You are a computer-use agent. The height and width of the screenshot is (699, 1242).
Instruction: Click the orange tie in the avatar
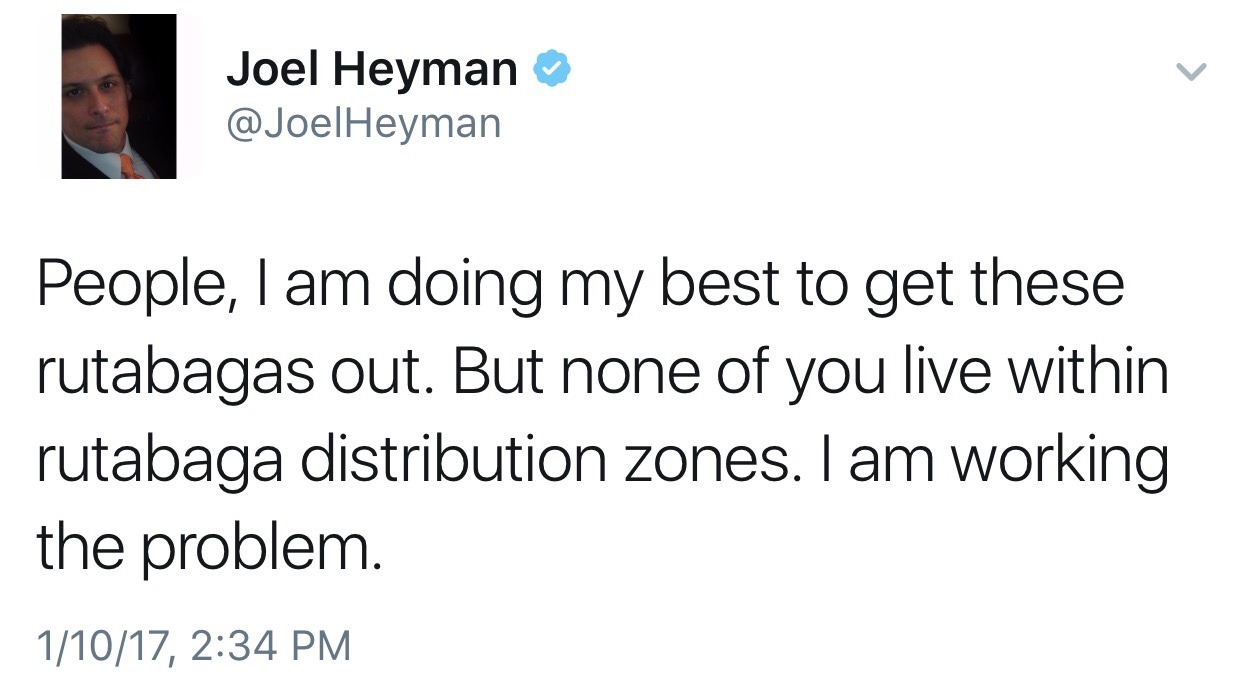131,165
